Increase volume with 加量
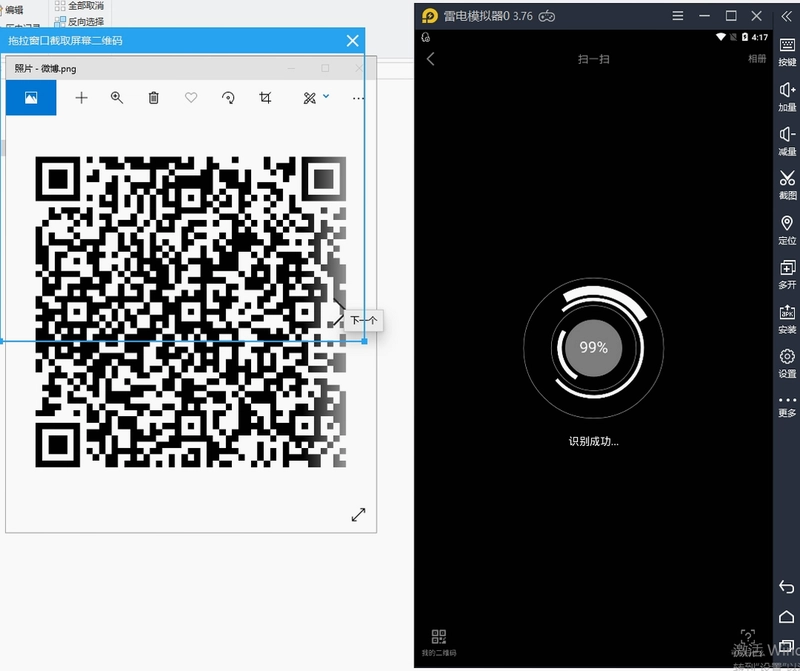Image resolution: width=800 pixels, height=671 pixels. 787,97
